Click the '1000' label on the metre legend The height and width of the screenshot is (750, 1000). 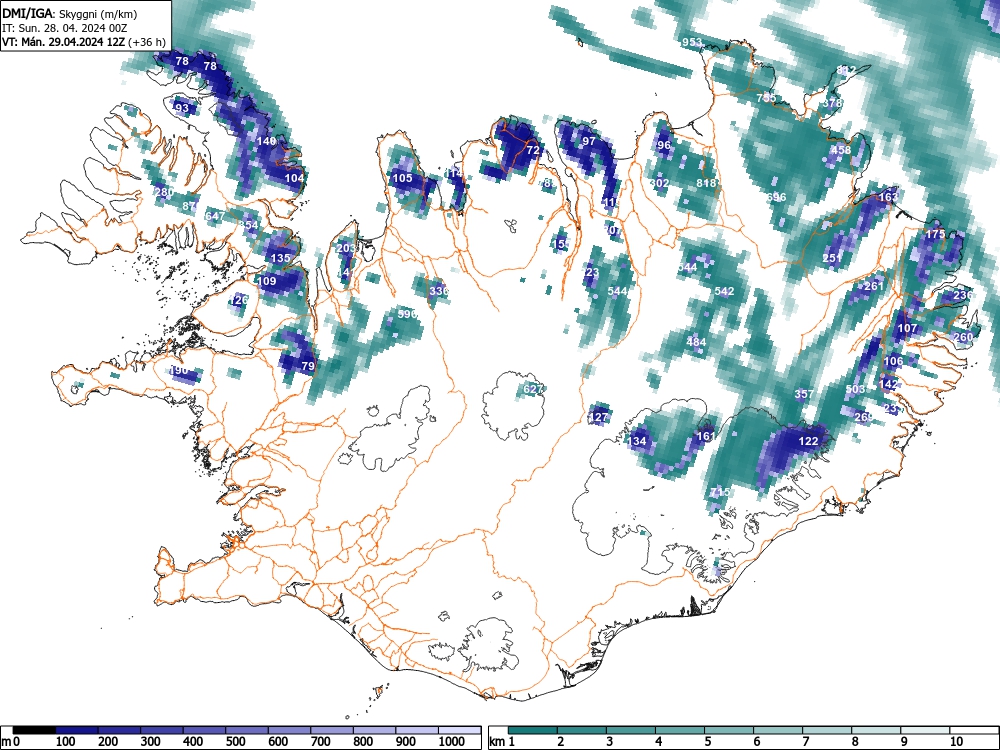[452, 742]
